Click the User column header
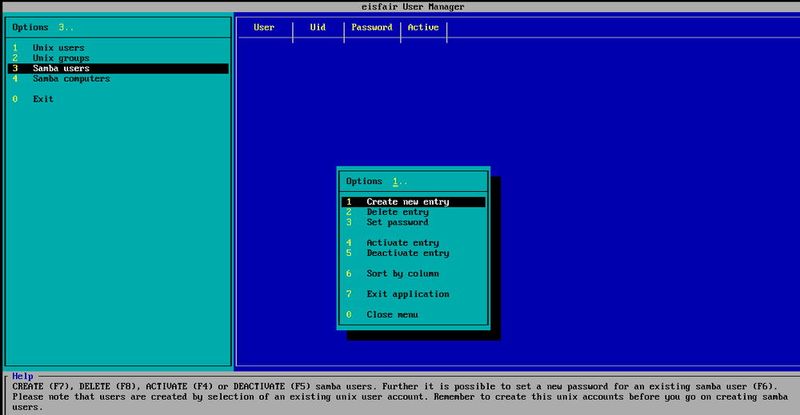800x415 pixels. 264,28
